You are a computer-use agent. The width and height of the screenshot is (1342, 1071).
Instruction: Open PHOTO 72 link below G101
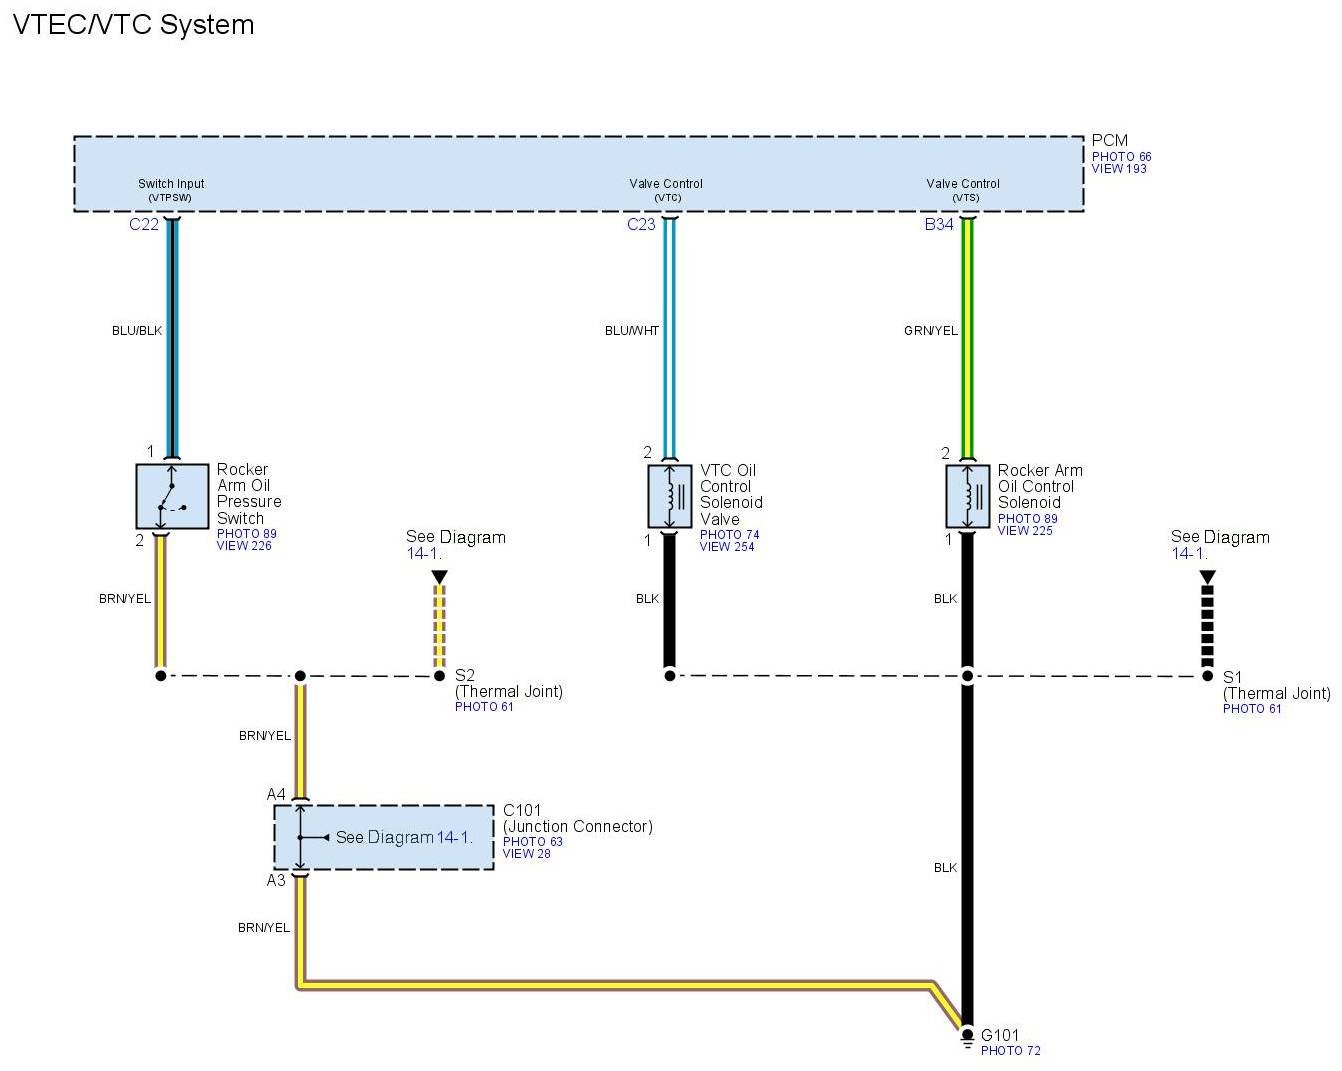[x=1010, y=1051]
